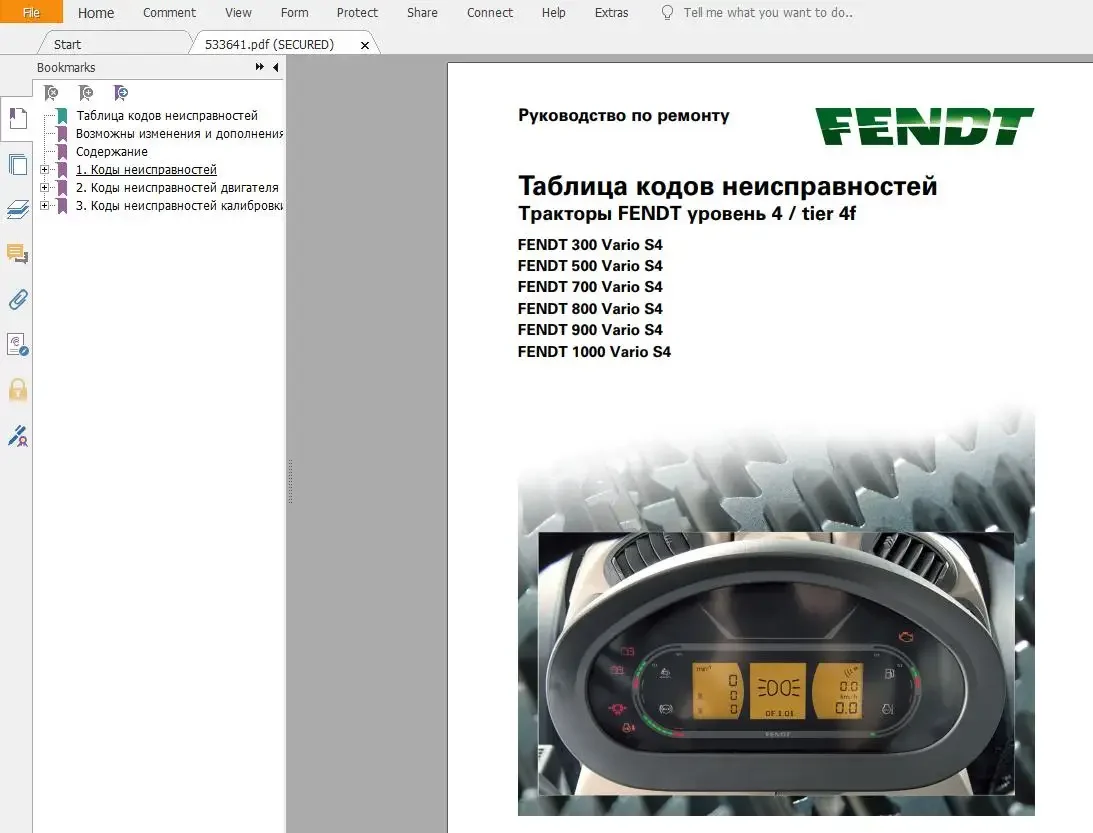Click the lightbulb Tell me icon
The width and height of the screenshot is (1093, 833).
click(x=667, y=13)
